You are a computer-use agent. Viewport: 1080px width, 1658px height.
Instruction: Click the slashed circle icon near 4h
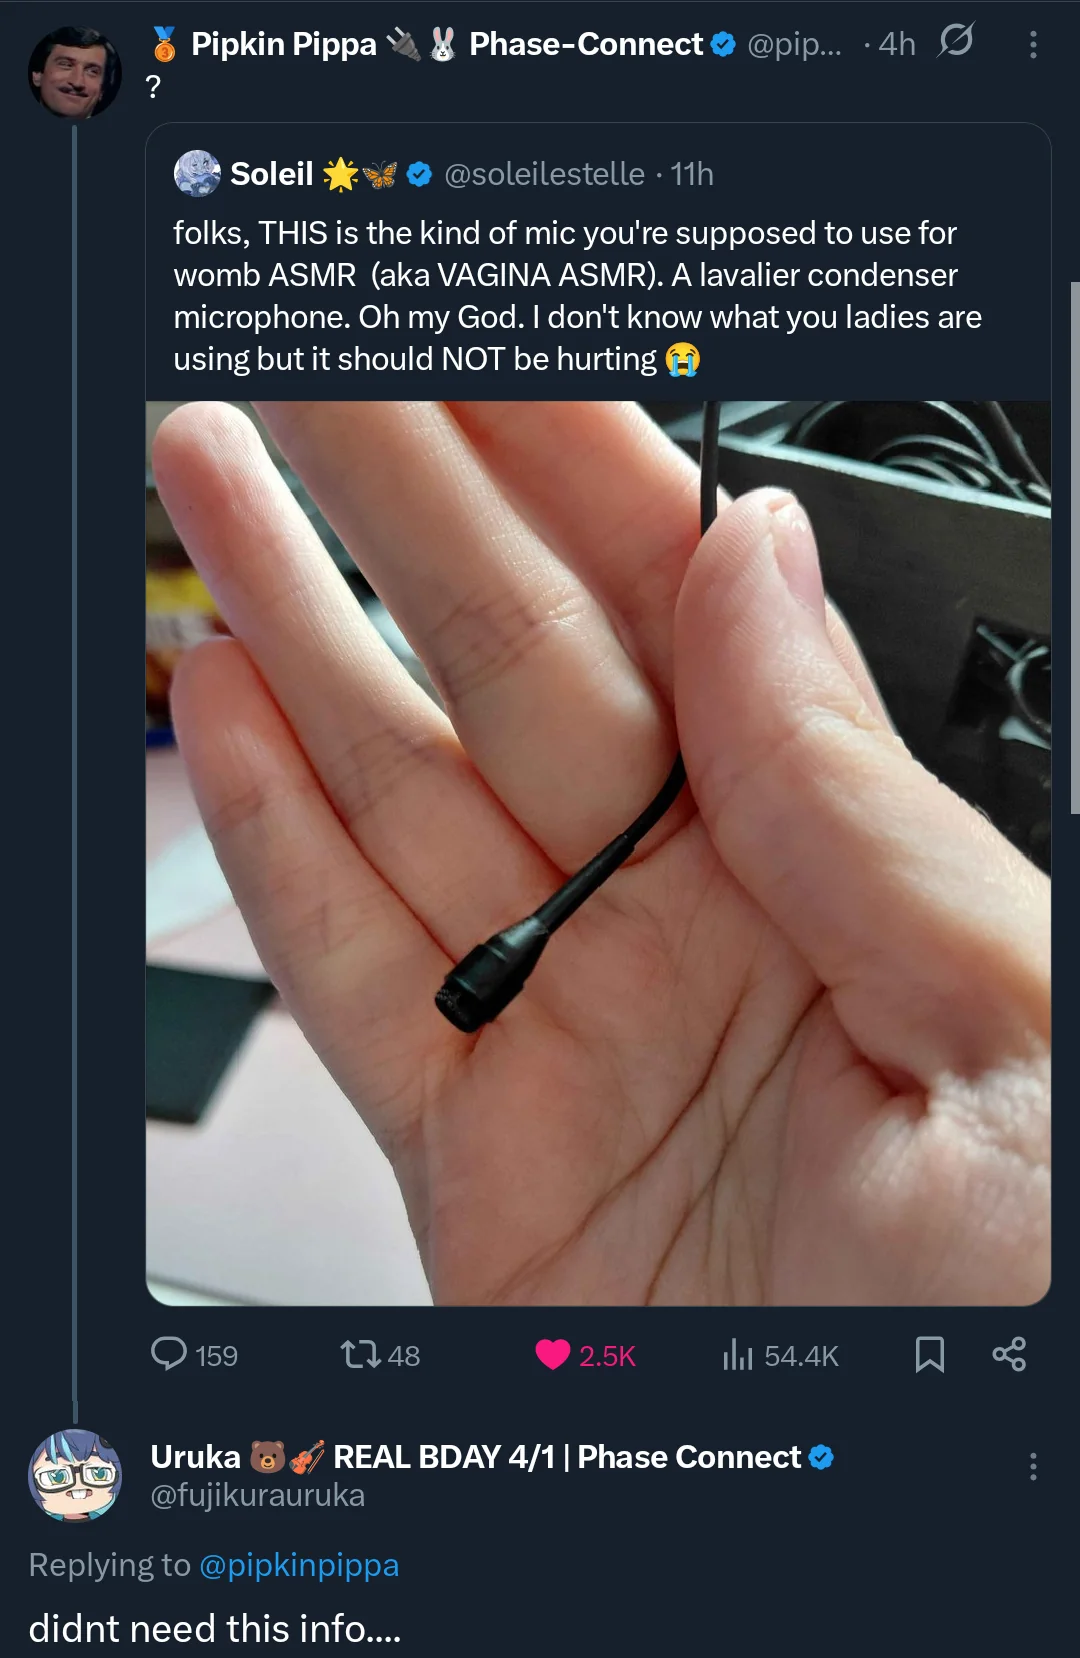[955, 41]
